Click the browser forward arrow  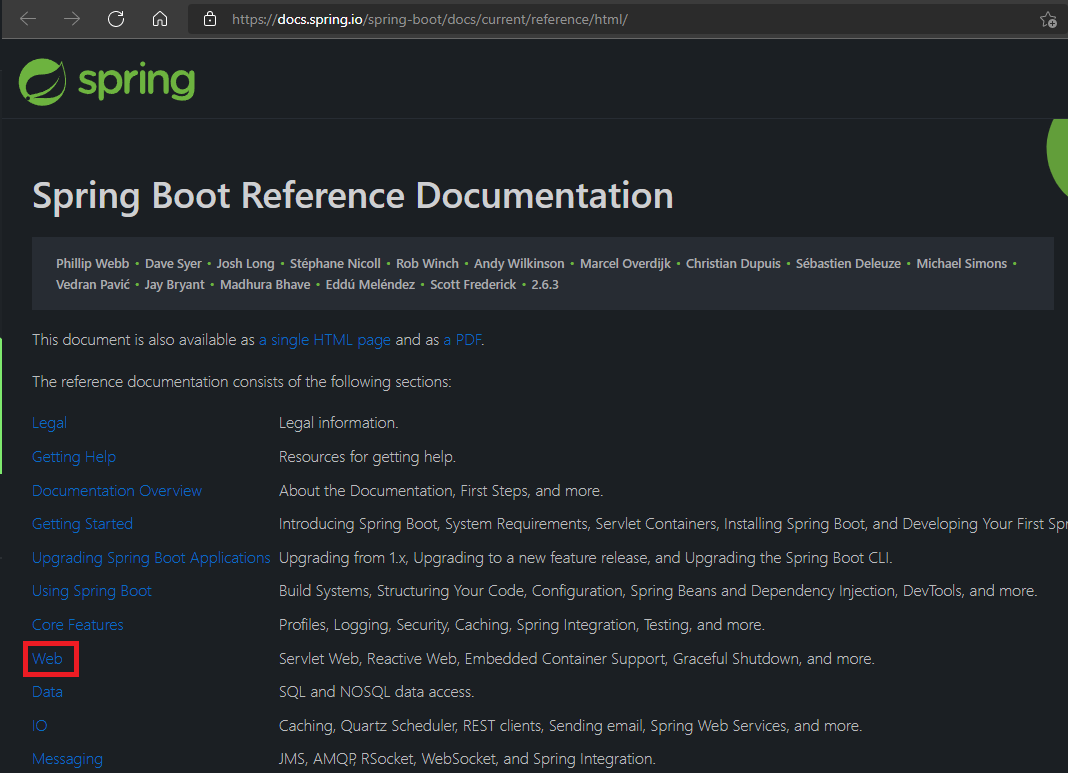click(x=72, y=19)
